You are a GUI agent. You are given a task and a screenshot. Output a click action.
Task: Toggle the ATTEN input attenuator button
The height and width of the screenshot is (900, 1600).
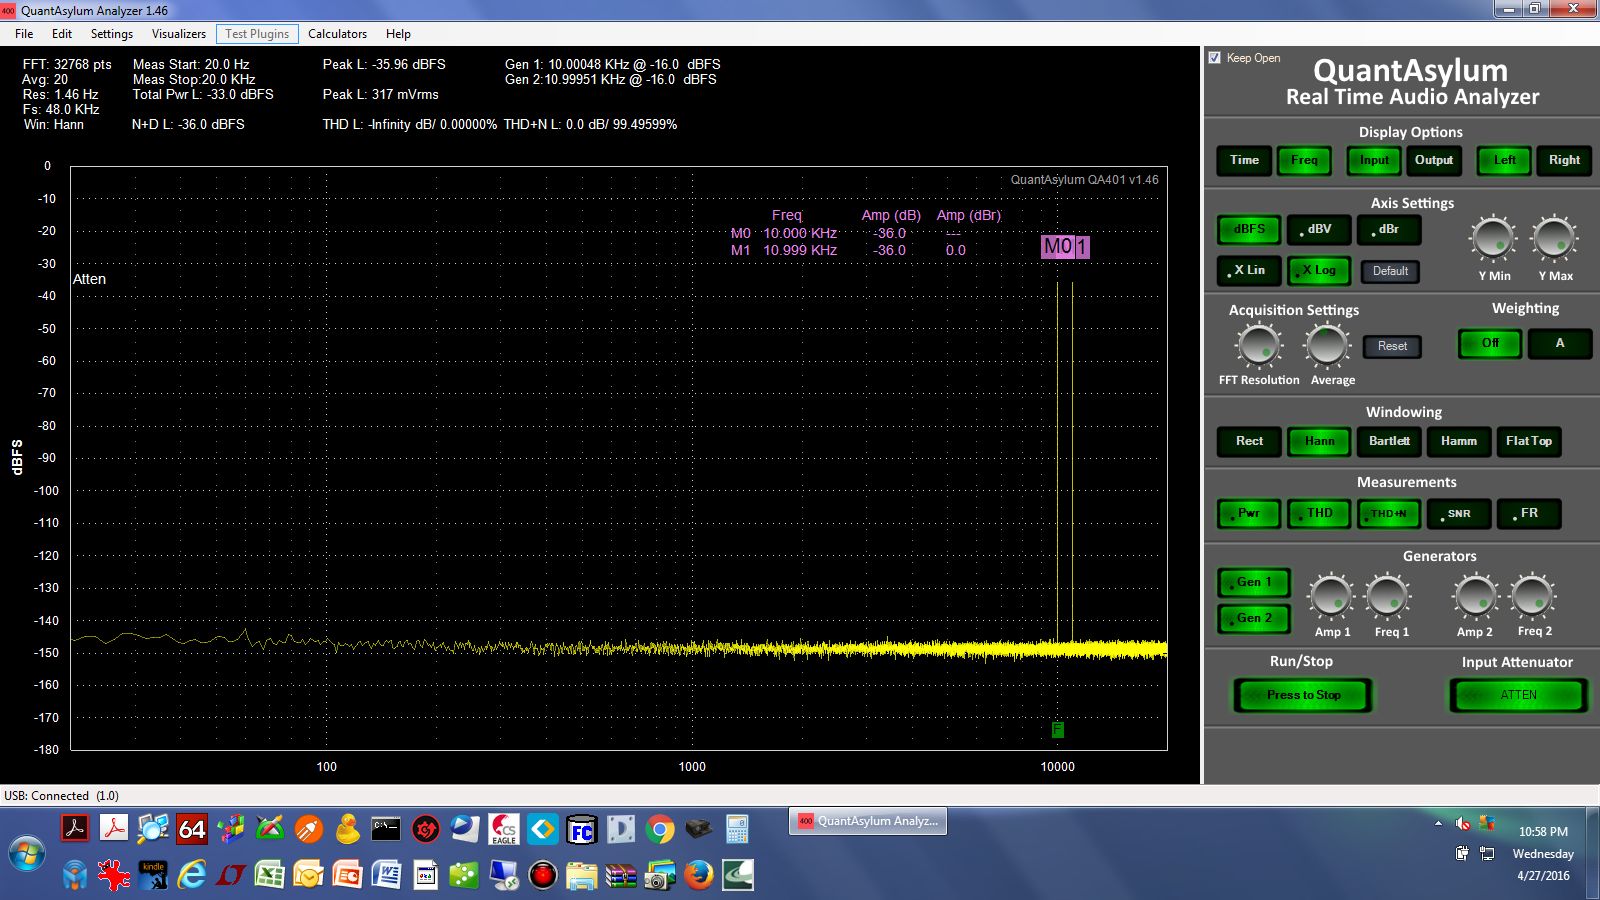tap(1518, 695)
